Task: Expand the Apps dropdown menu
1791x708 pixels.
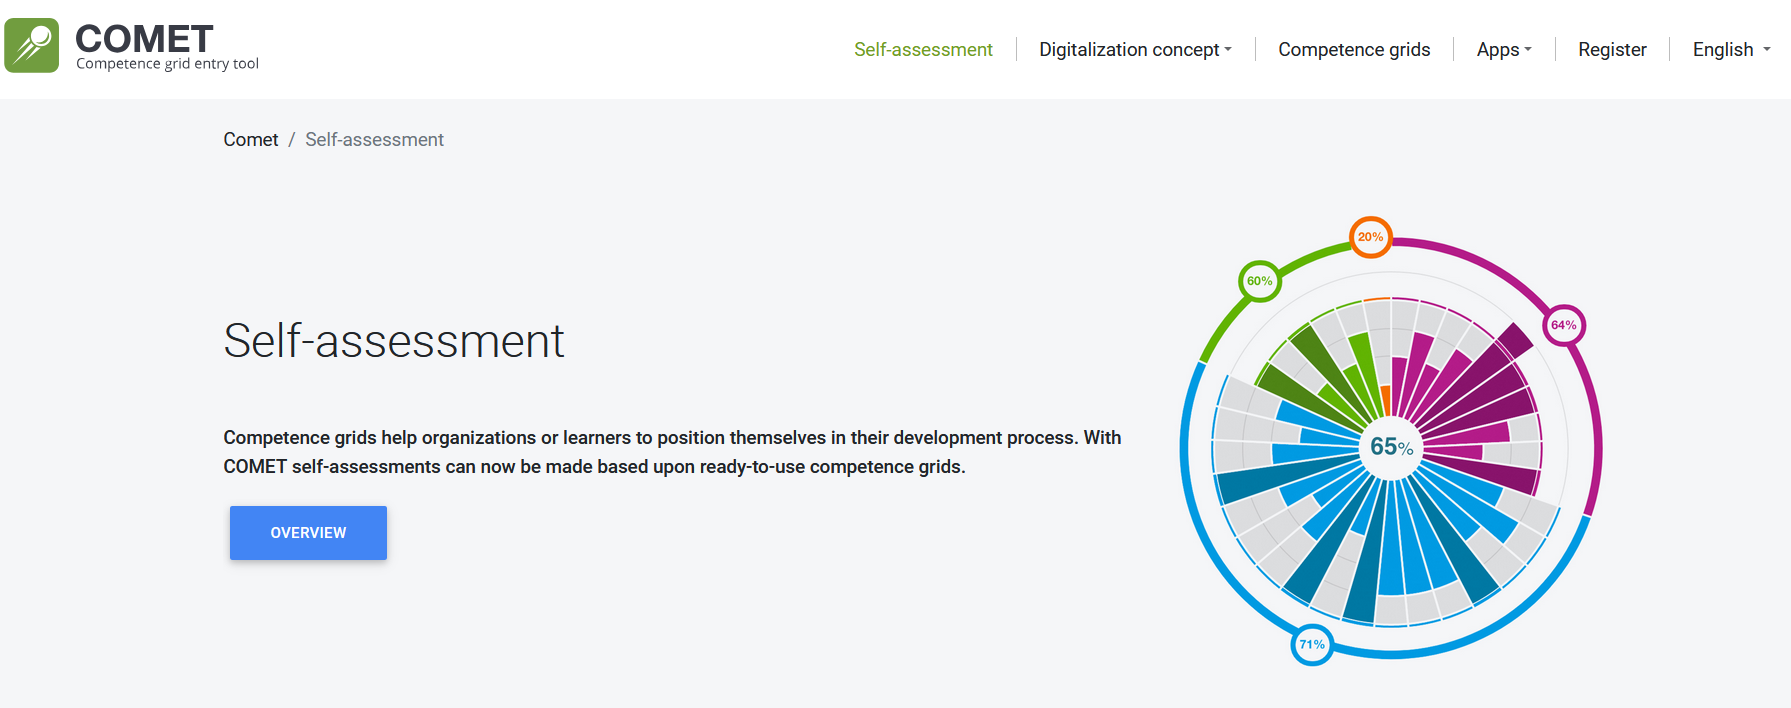Action: (1504, 49)
